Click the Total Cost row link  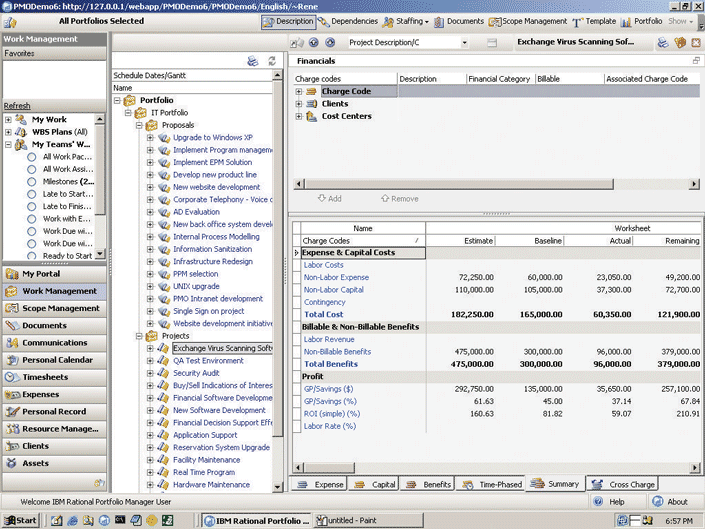(324, 315)
